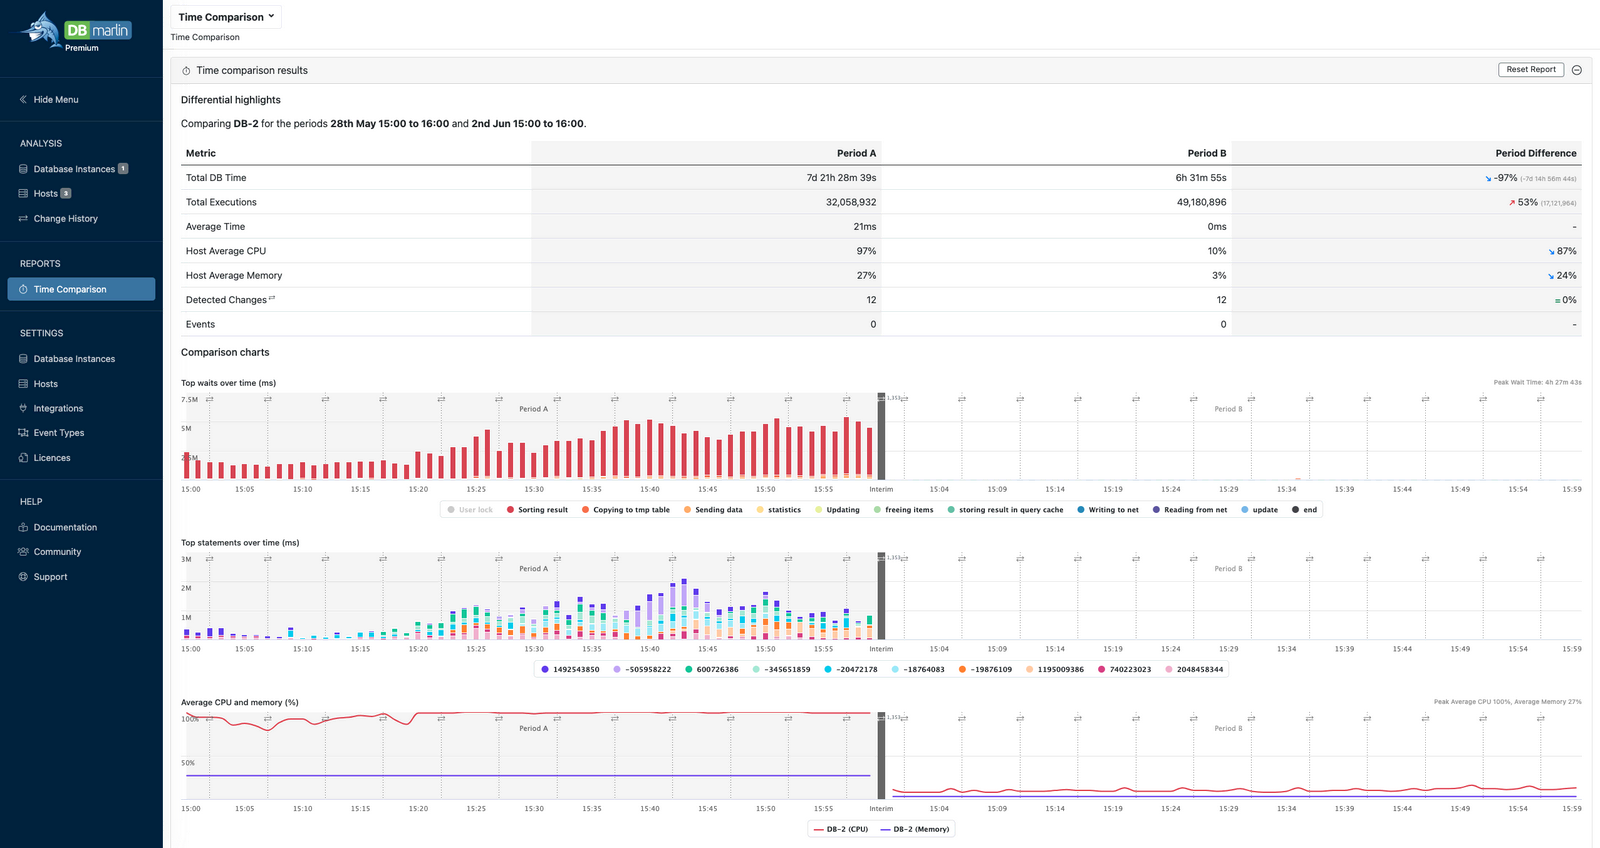Screen dimensions: 1600x848
Task: Click the Hide Menu arrow icon
Action: tap(23, 100)
